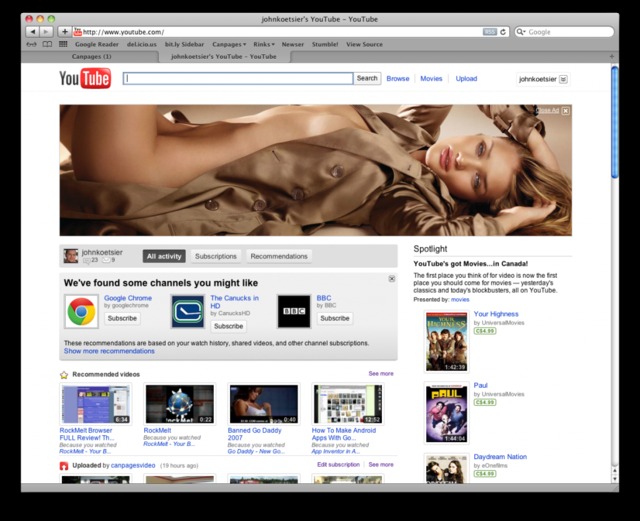Open Newser bookmark
This screenshot has height=521, width=640.
293,44
